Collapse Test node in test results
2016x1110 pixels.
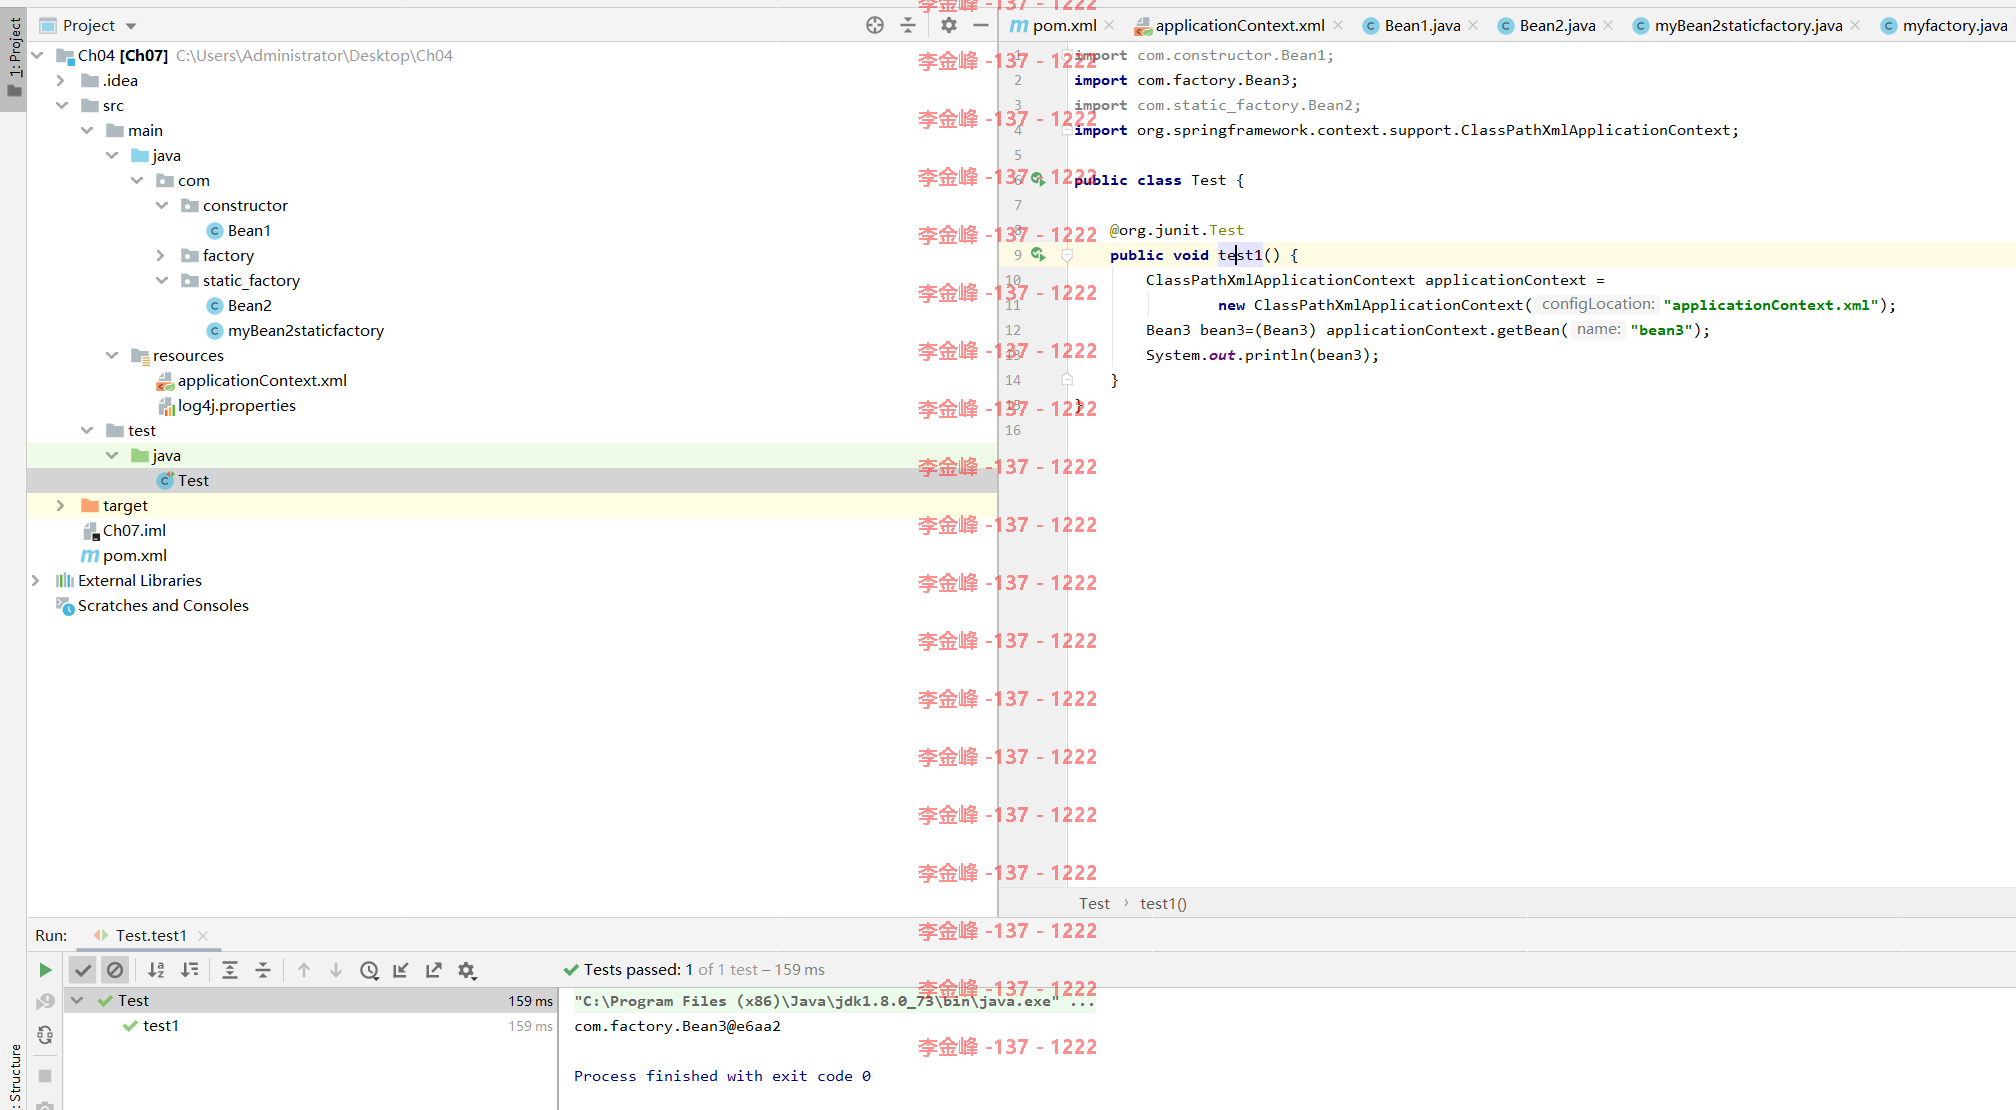(x=77, y=1000)
